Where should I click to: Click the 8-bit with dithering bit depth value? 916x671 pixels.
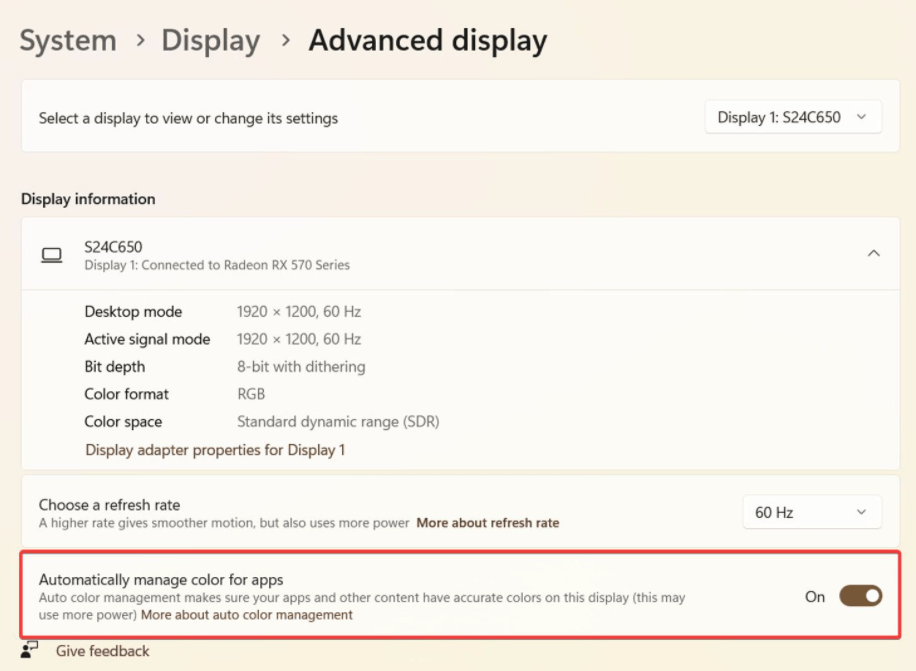coord(301,367)
